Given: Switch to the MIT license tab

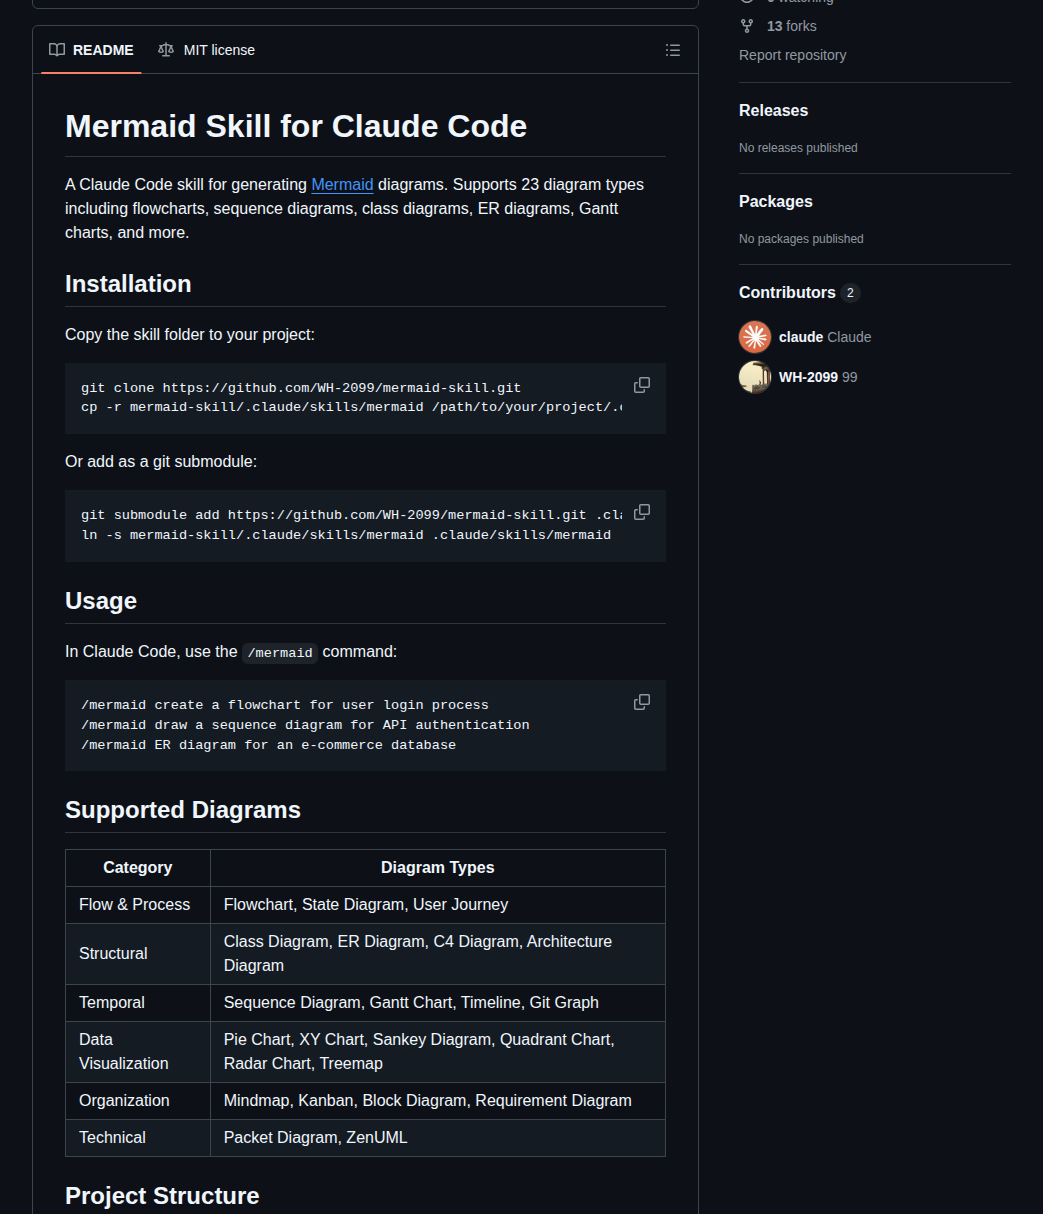Looking at the screenshot, I should pyautogui.click(x=206, y=50).
